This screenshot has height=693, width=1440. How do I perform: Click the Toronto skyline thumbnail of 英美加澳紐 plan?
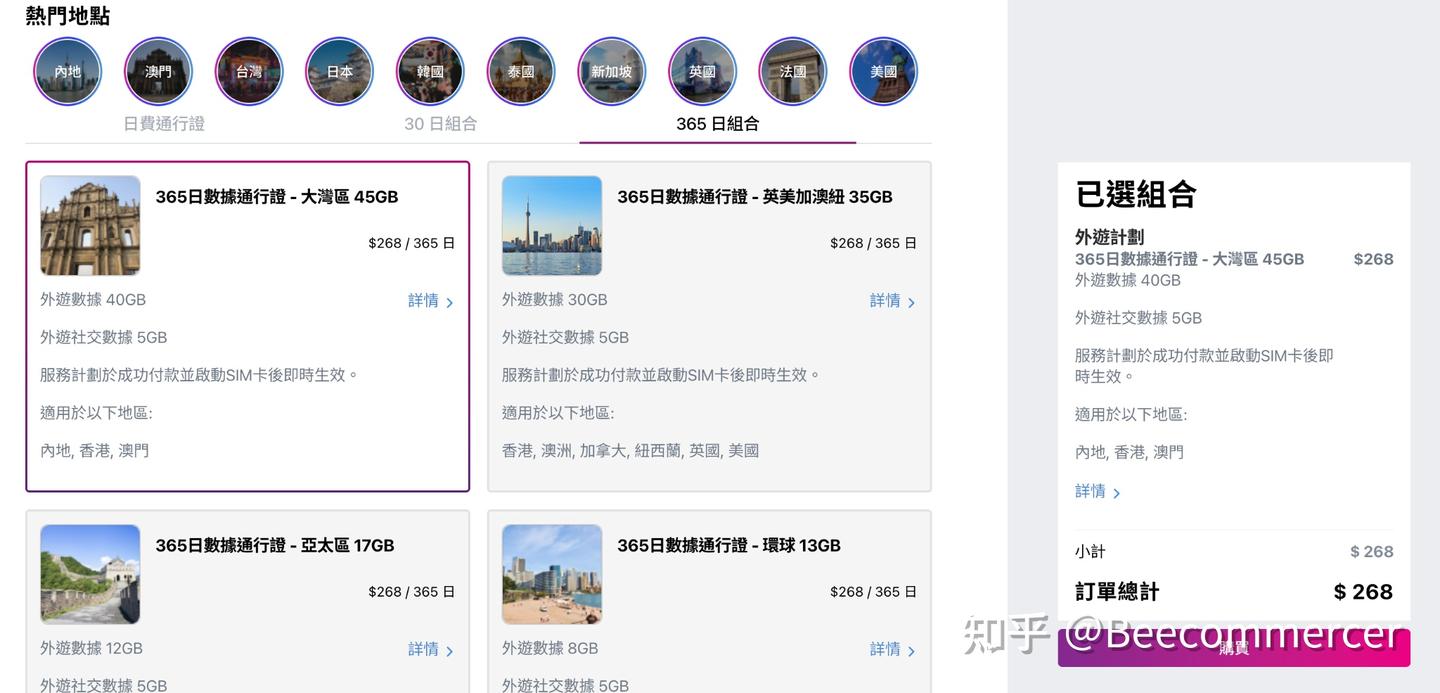[552, 226]
